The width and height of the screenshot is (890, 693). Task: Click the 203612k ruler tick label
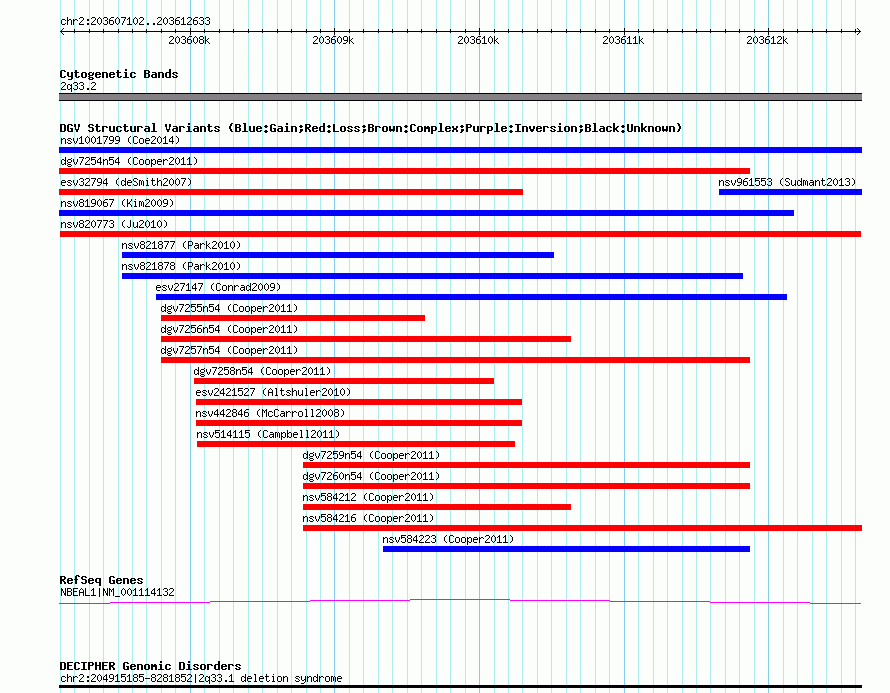(x=767, y=40)
